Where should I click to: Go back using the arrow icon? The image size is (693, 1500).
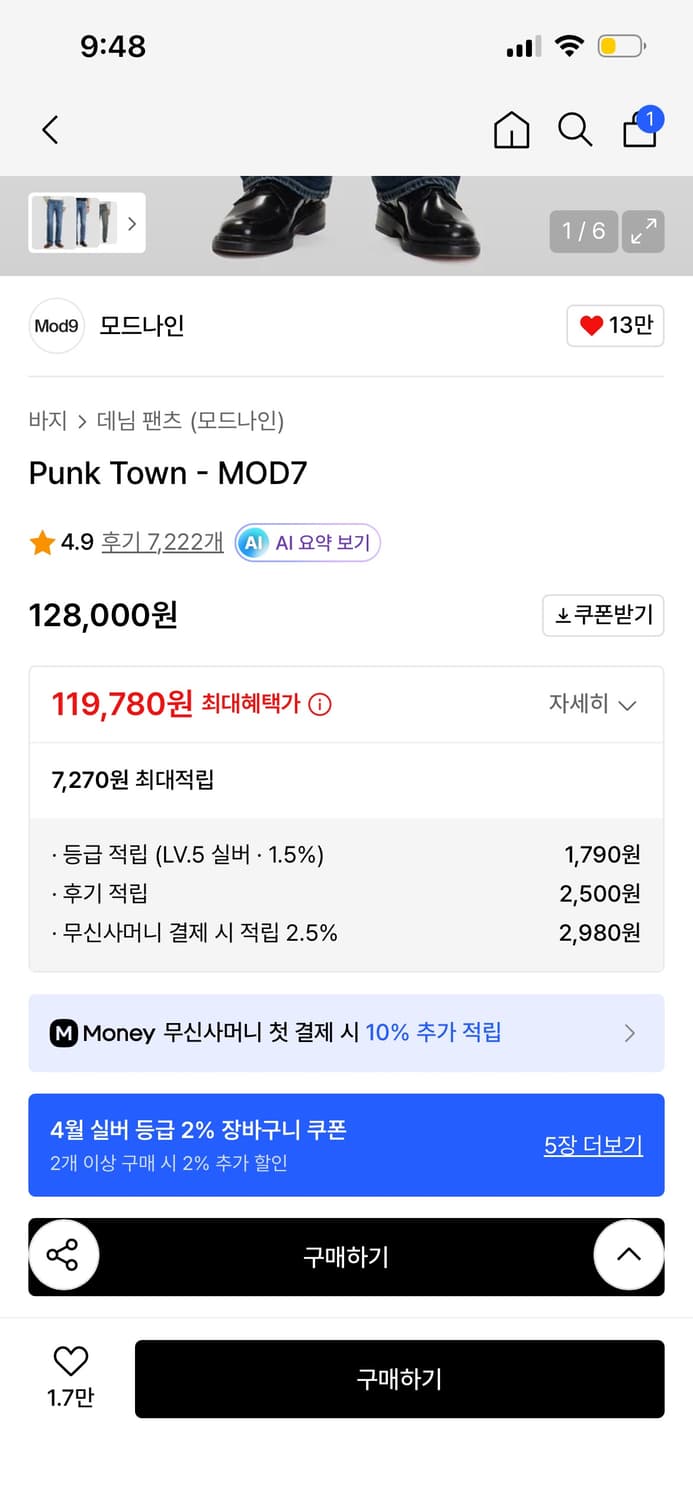50,130
